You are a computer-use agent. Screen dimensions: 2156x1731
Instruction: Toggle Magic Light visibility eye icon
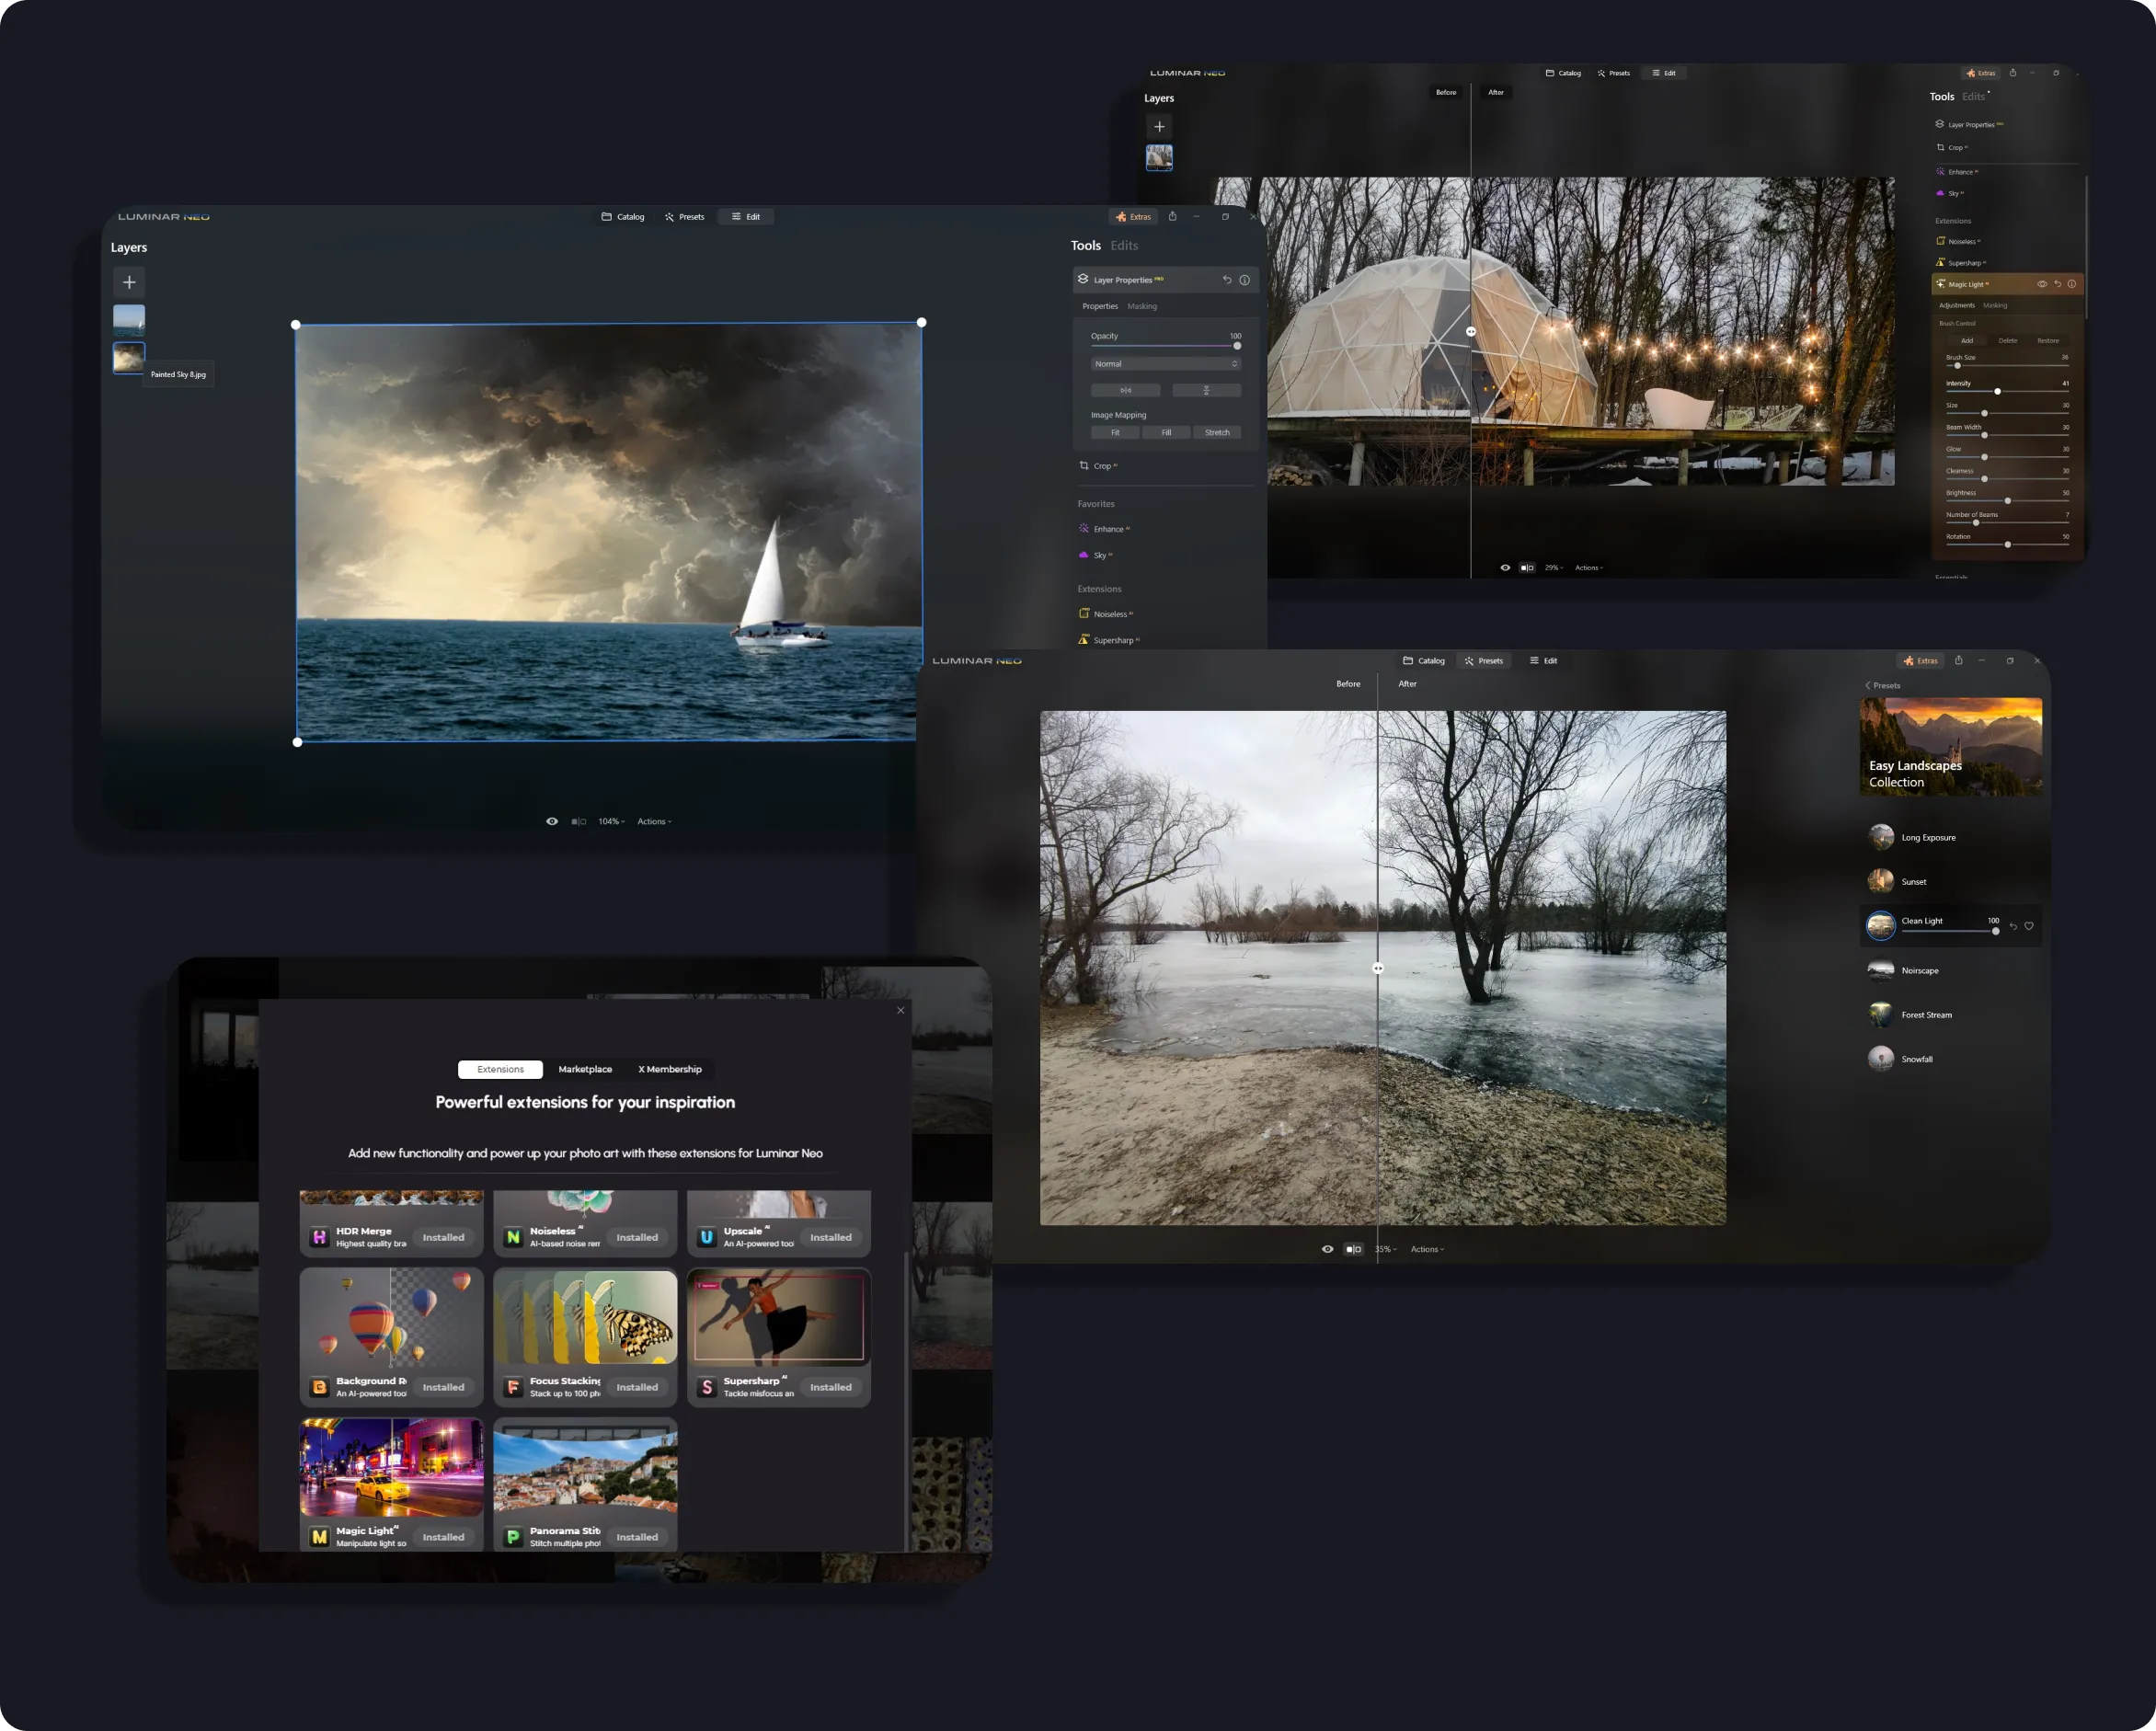(2042, 284)
